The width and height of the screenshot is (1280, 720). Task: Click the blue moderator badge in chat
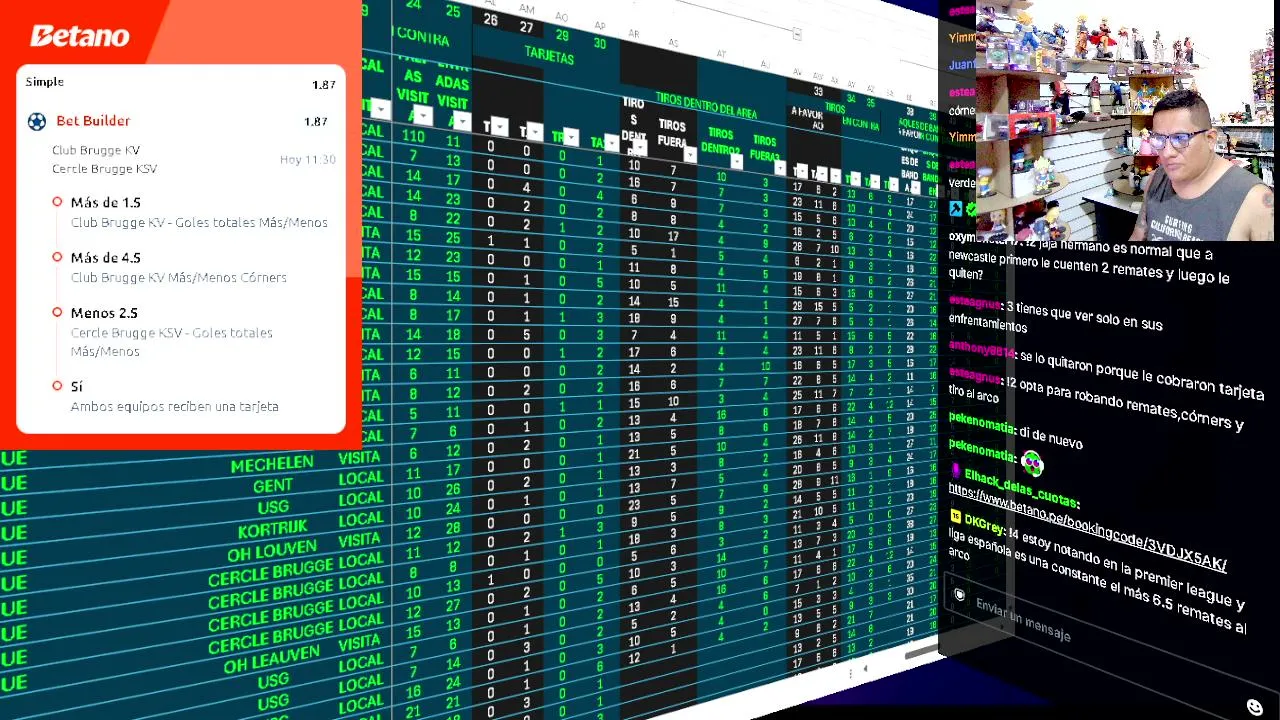[x=955, y=209]
